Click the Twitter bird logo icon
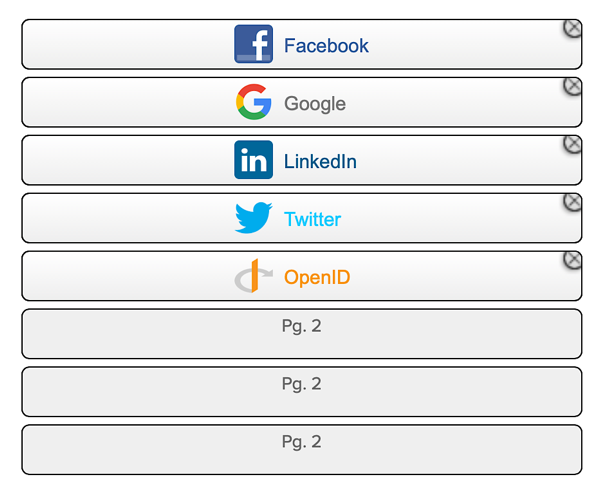 pyautogui.click(x=253, y=218)
